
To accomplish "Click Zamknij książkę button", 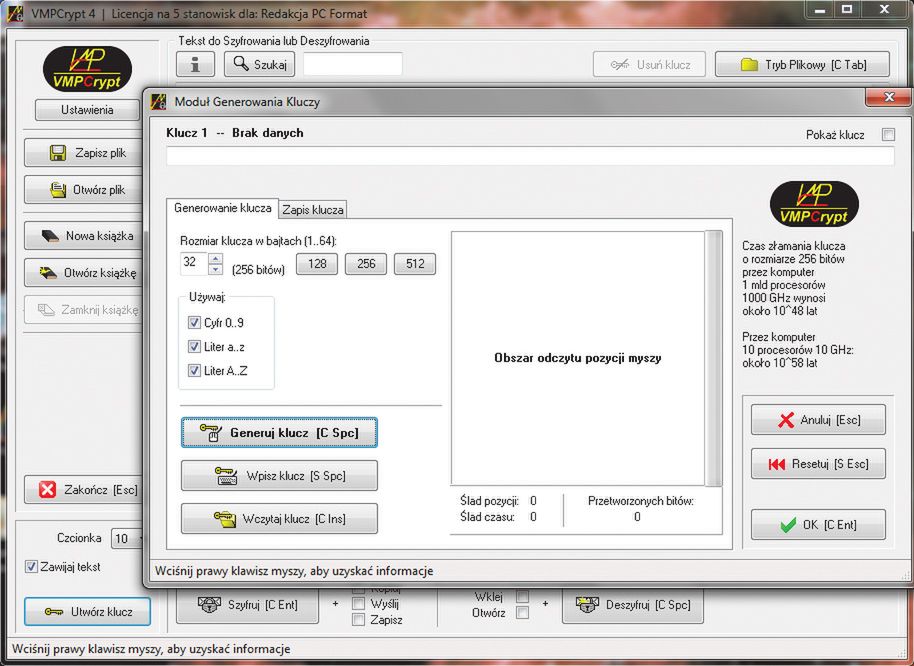I will tap(83, 309).
